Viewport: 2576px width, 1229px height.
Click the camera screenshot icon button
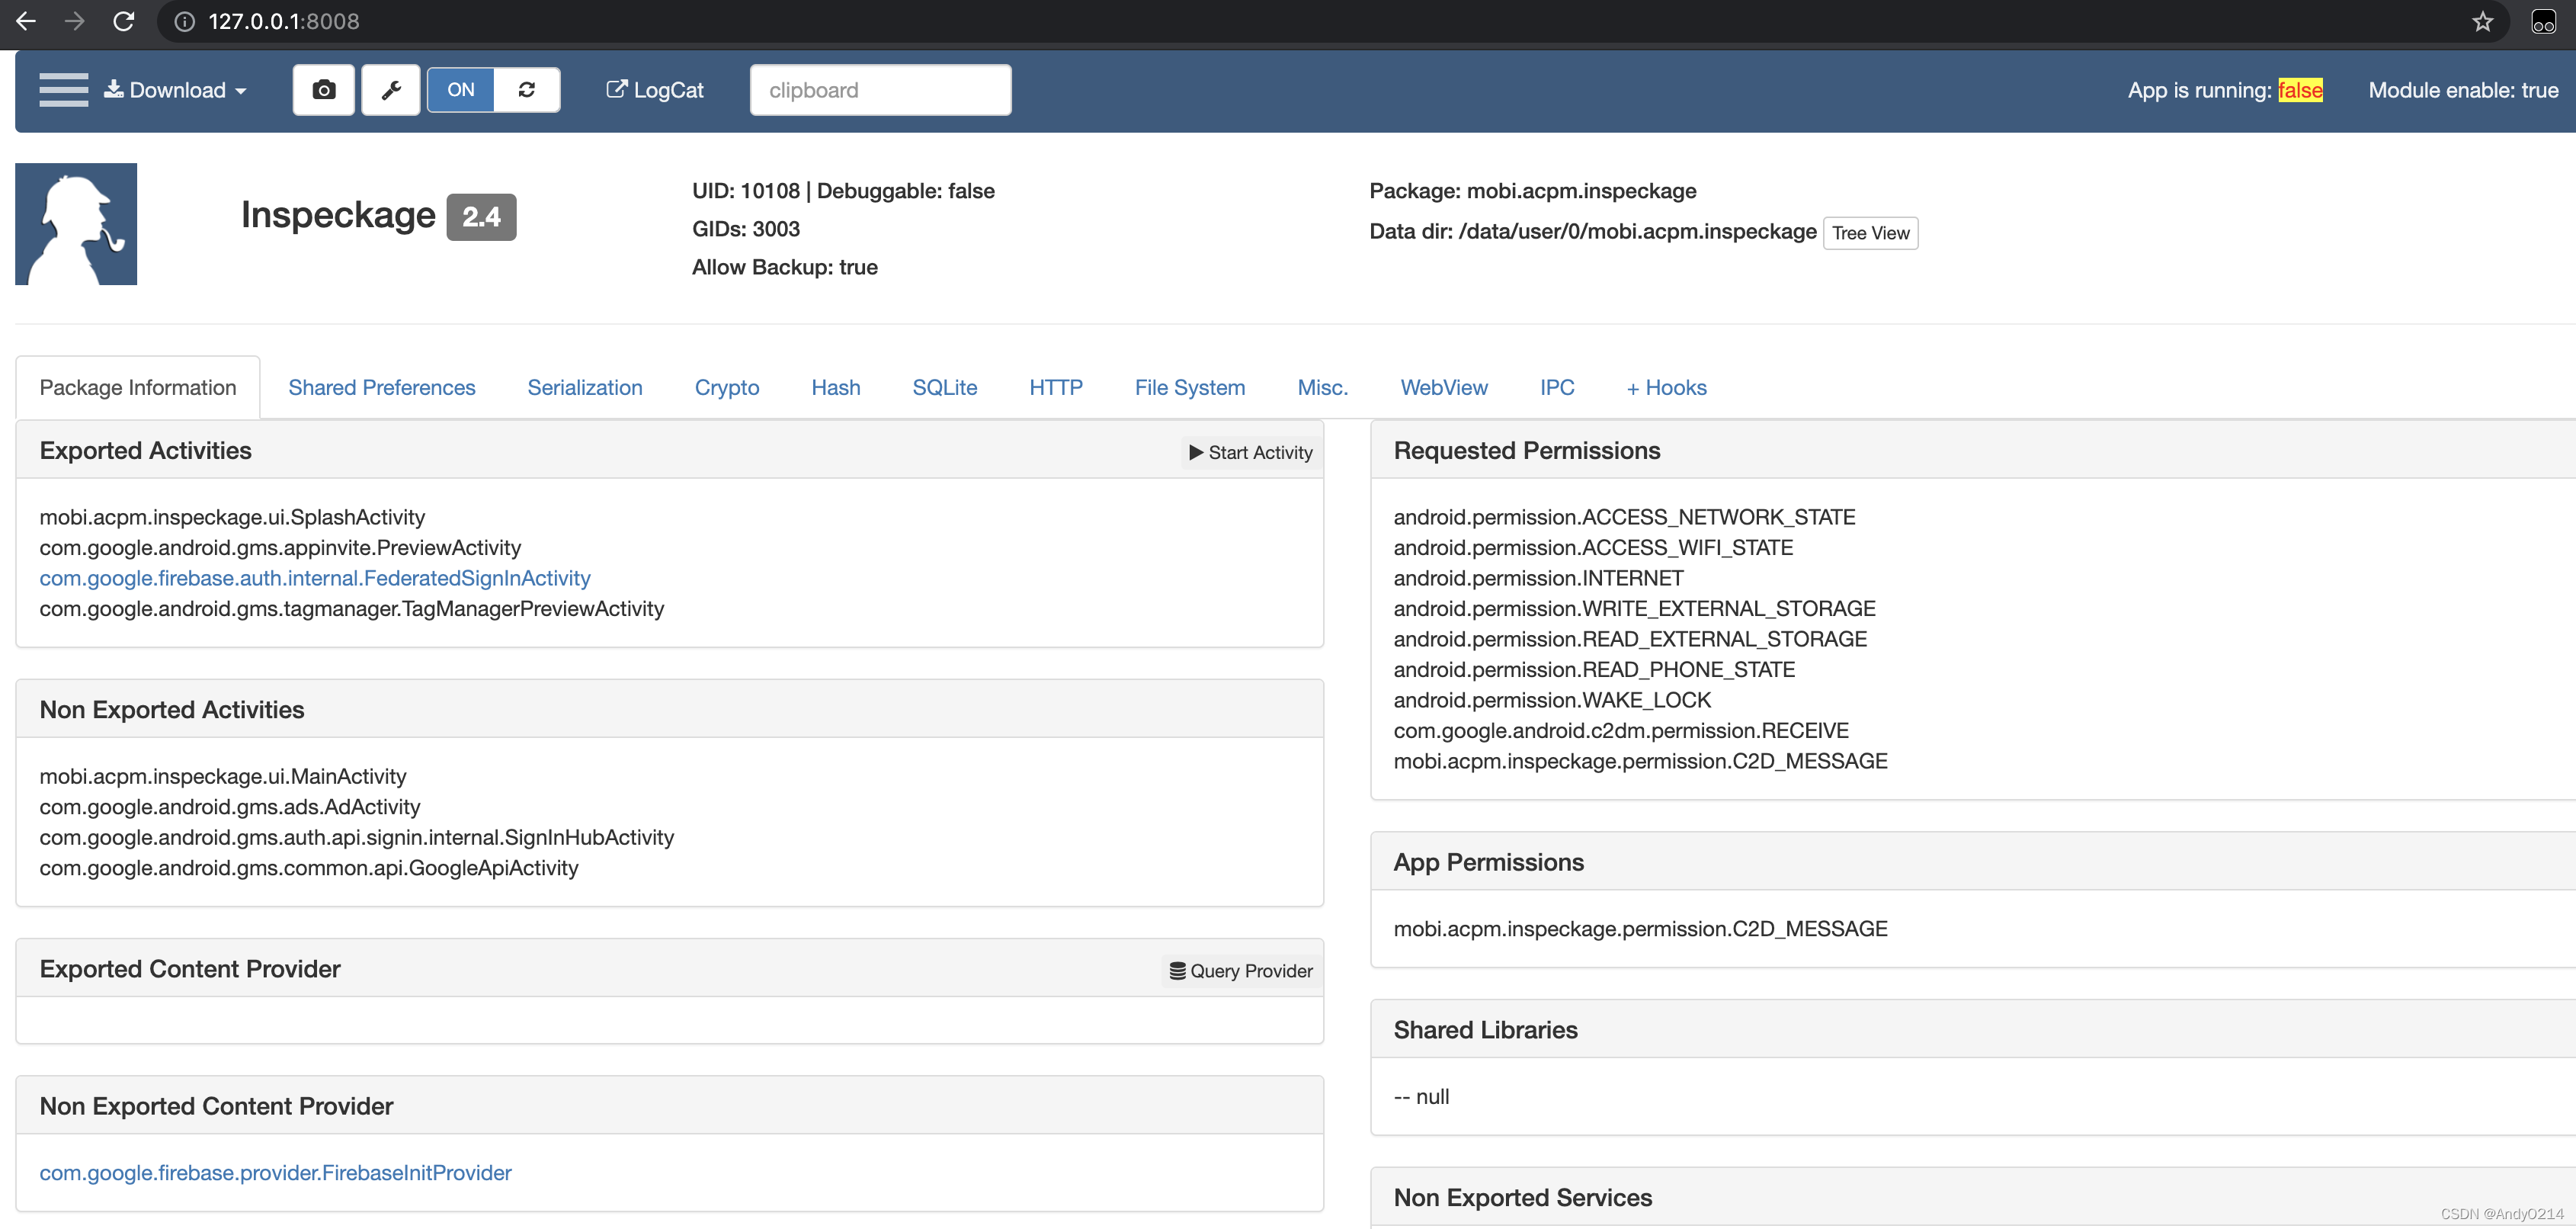[323, 90]
